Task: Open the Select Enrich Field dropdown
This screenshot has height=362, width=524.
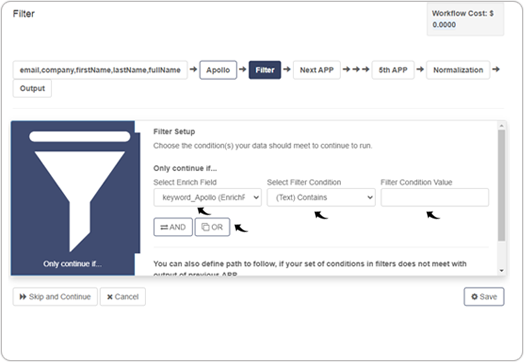Action: [208, 197]
